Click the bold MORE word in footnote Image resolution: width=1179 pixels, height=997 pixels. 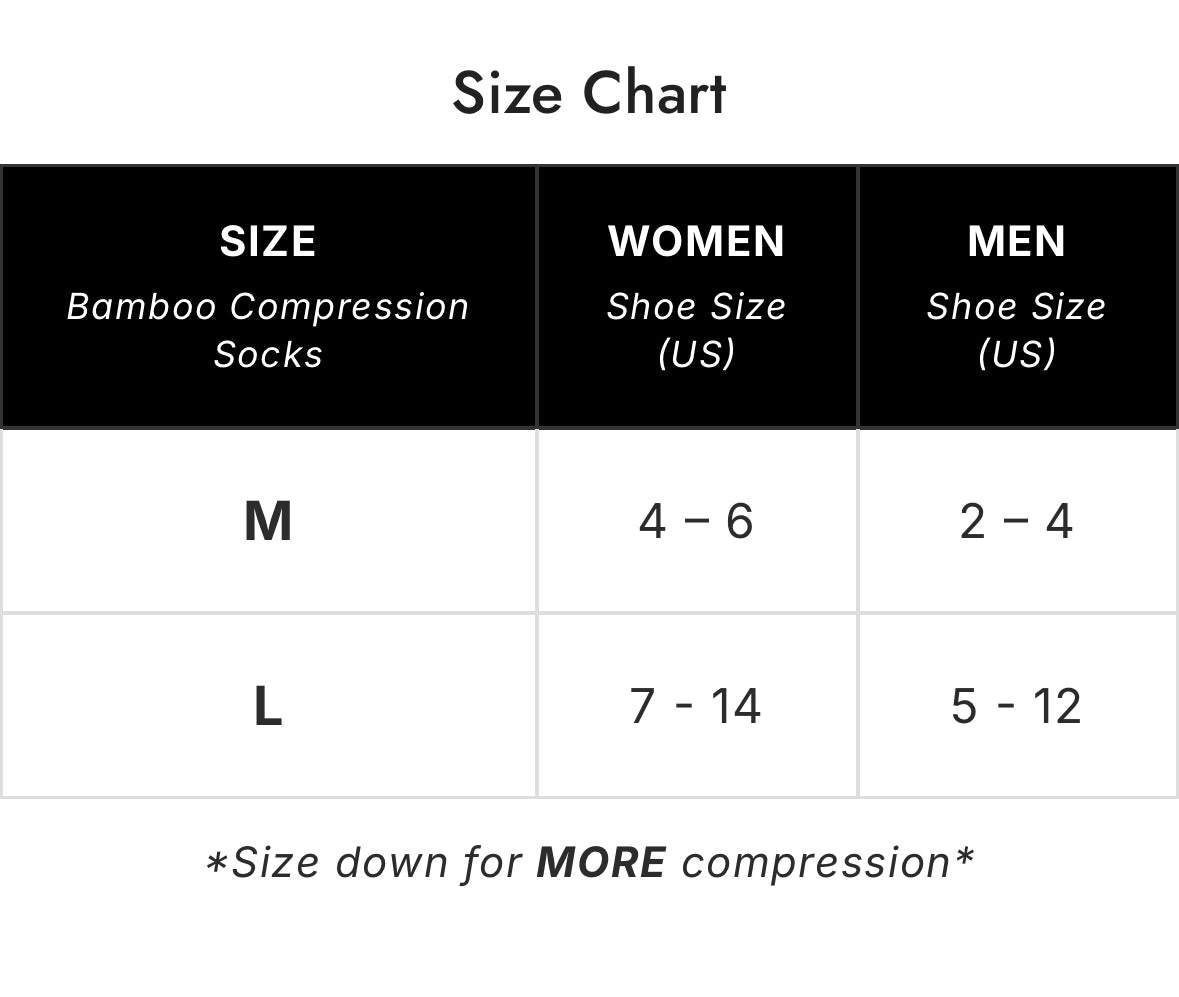(x=601, y=863)
